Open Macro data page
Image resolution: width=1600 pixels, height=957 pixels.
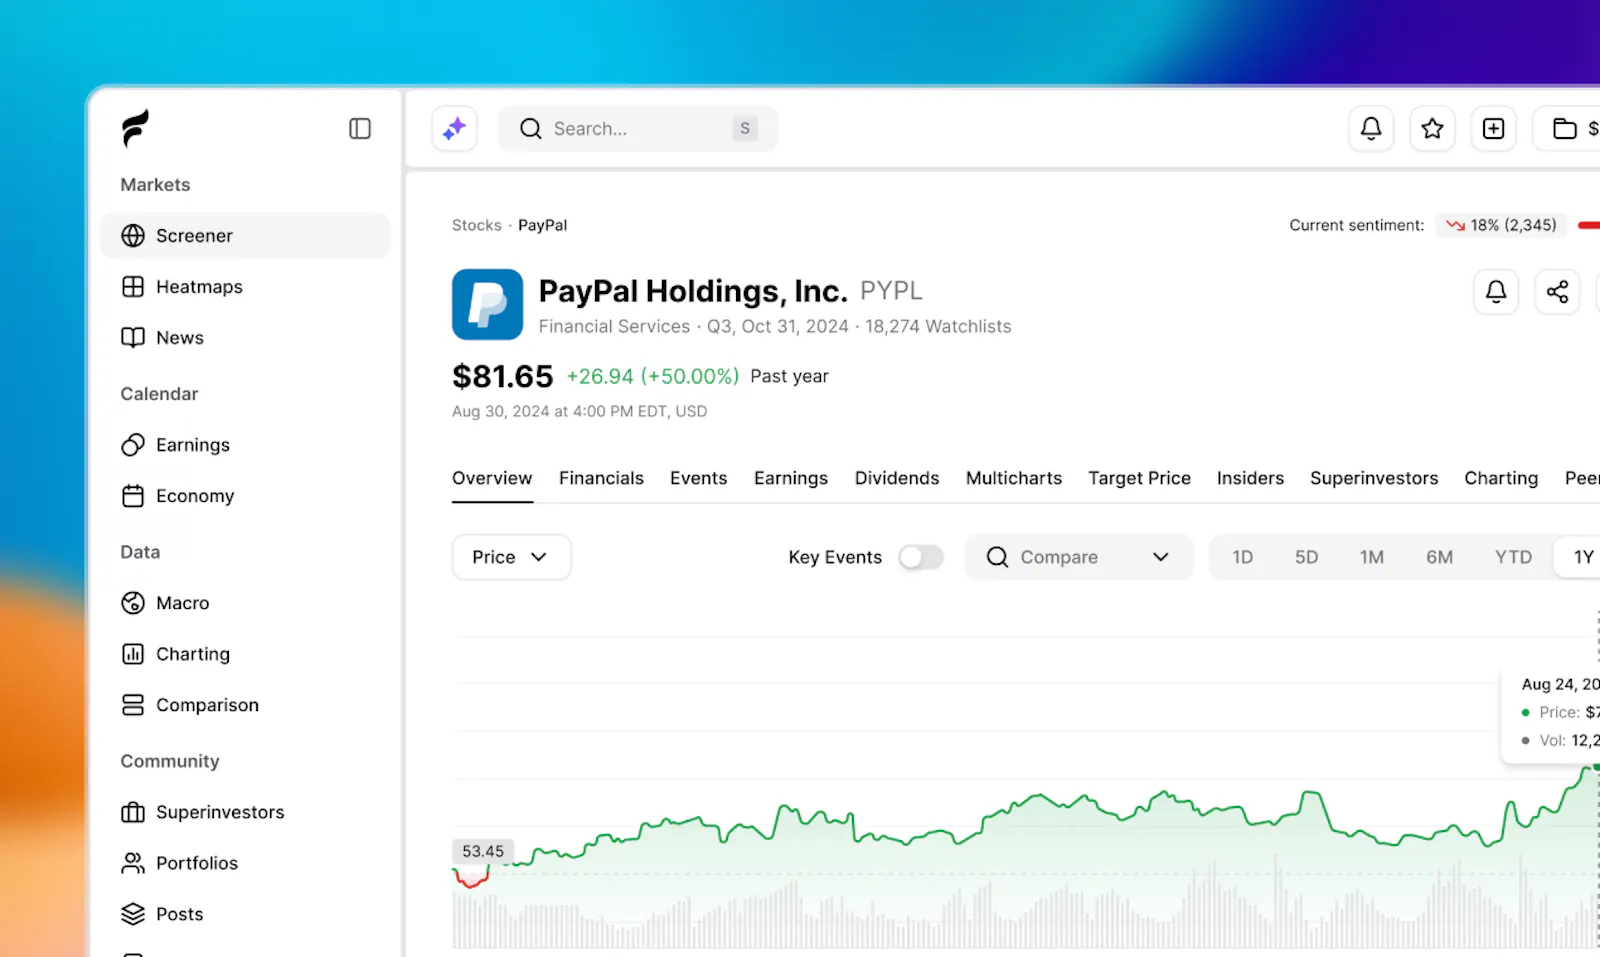point(245,603)
